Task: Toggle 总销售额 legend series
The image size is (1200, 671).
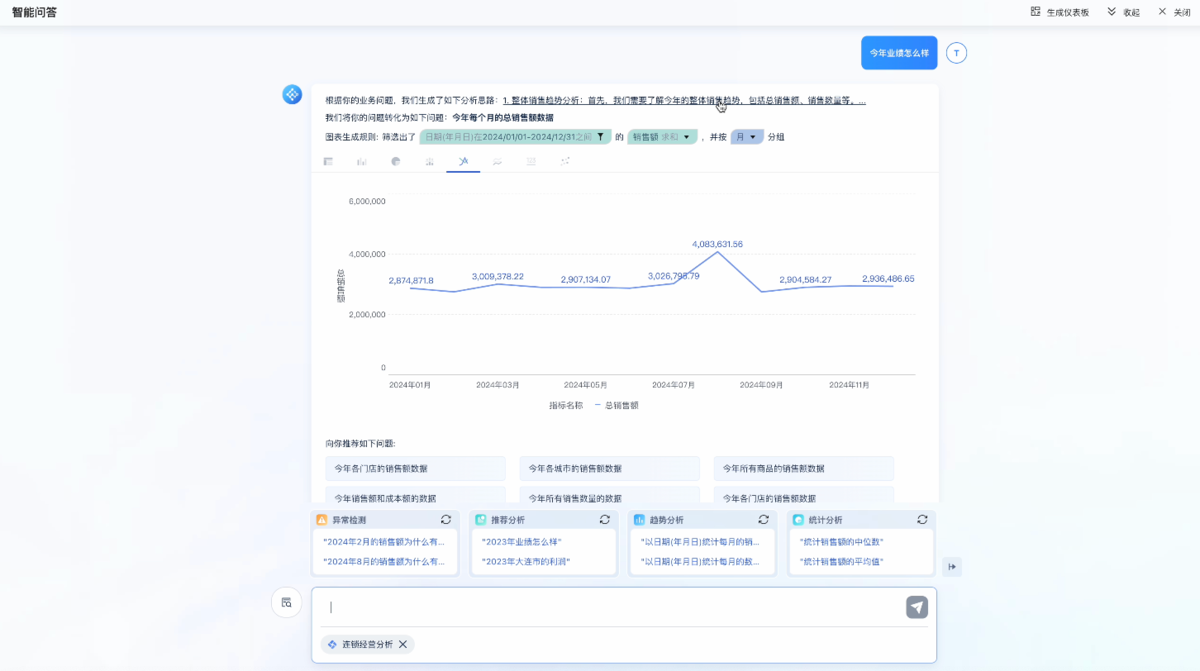Action: pos(616,405)
